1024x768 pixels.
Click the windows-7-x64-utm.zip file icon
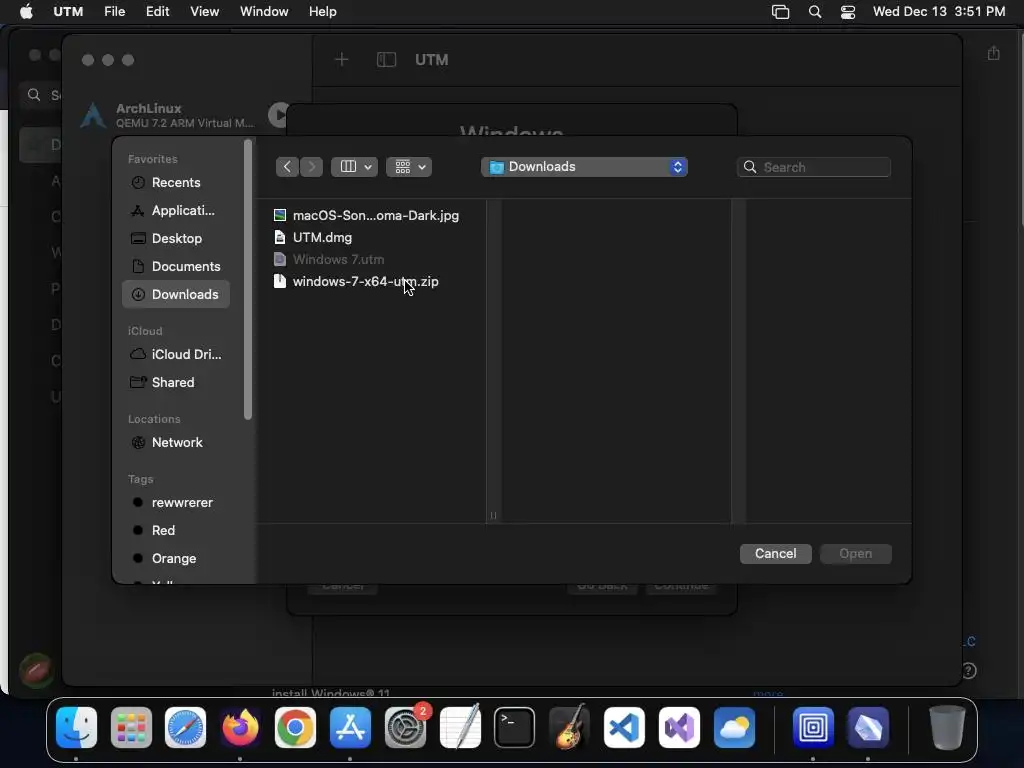(x=280, y=281)
